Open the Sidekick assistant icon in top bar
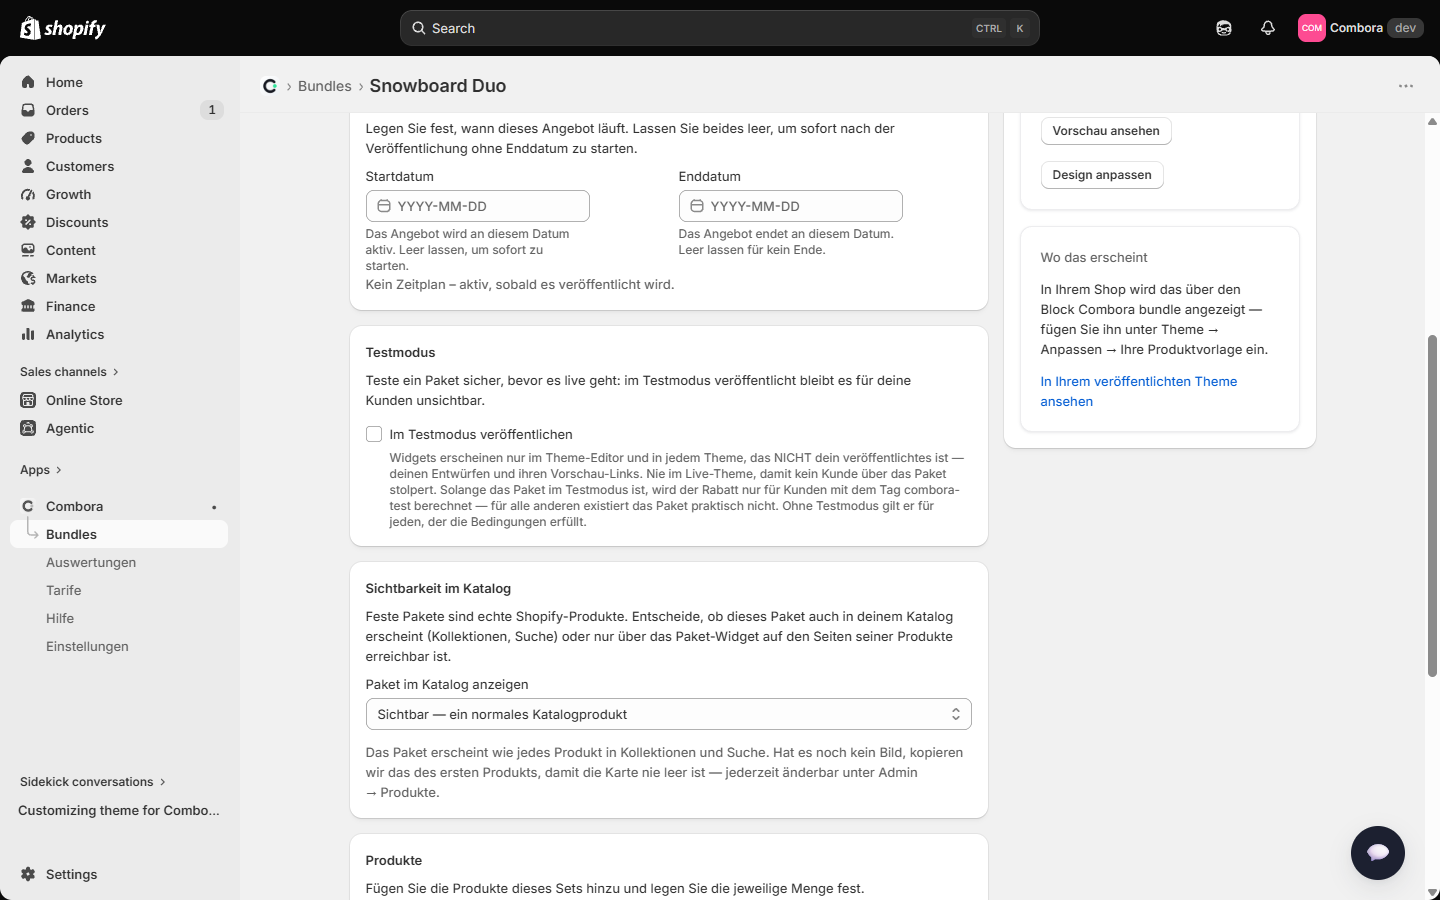Screen dimensions: 1440x900 tap(1224, 28)
